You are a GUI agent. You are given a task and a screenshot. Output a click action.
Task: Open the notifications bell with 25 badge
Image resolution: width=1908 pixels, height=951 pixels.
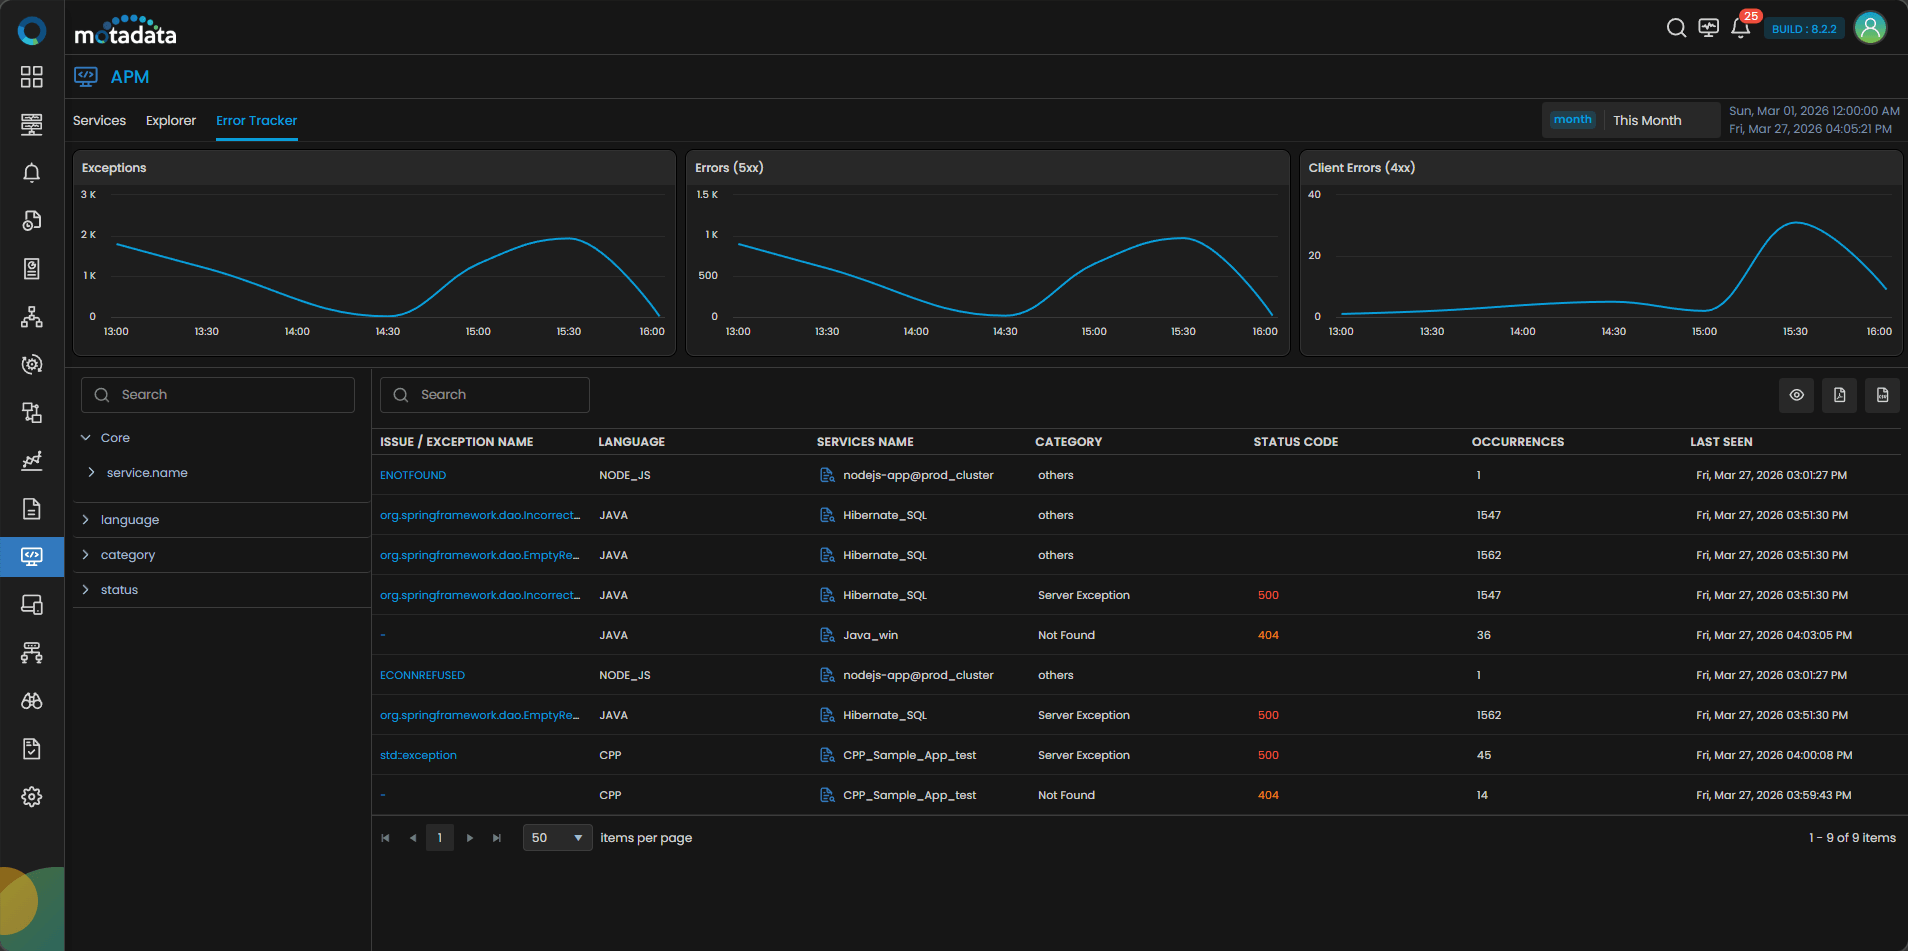point(1740,28)
